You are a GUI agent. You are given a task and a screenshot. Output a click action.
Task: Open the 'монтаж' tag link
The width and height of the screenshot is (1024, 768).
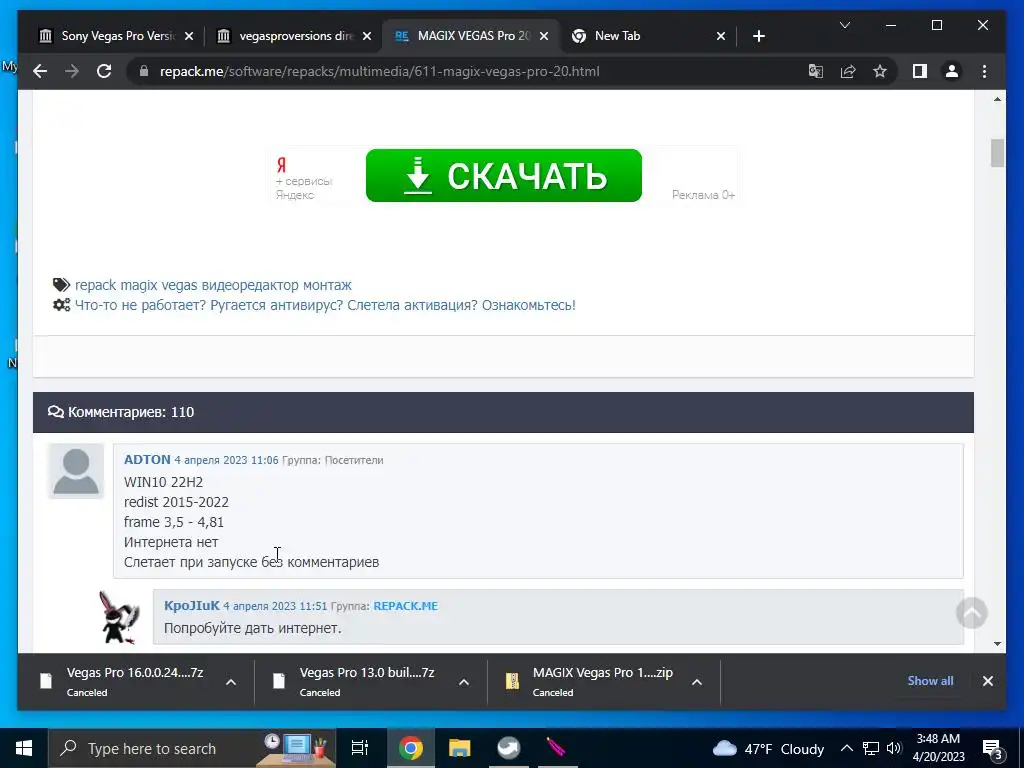click(x=328, y=285)
